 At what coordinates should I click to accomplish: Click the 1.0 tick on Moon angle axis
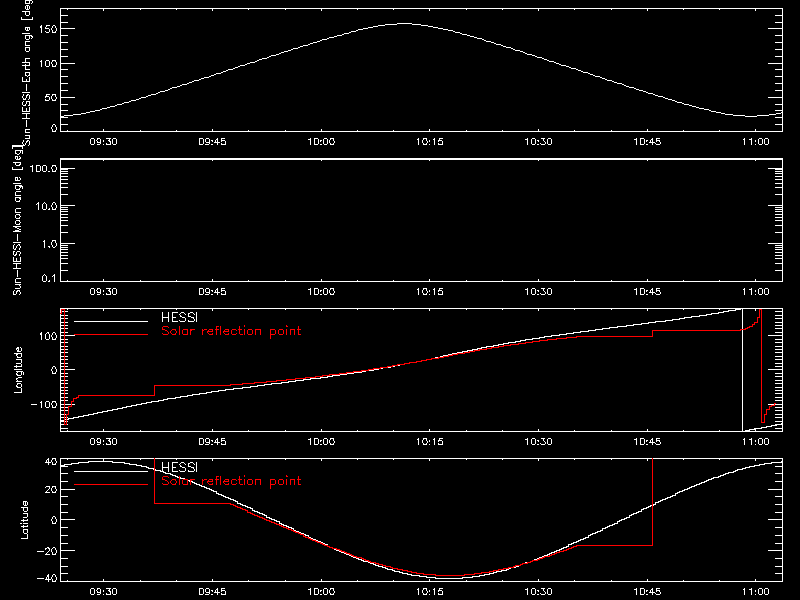coord(49,244)
